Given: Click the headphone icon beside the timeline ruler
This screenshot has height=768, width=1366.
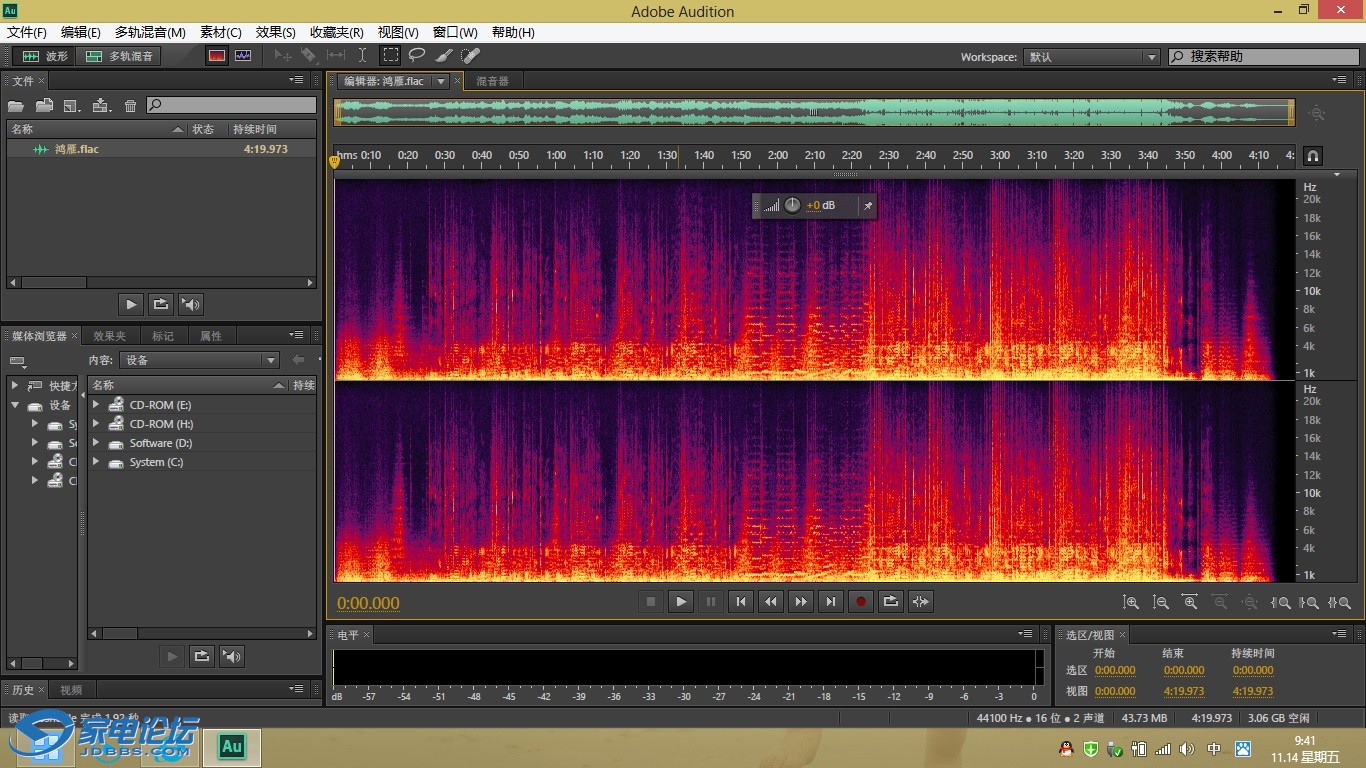Looking at the screenshot, I should (x=1313, y=156).
